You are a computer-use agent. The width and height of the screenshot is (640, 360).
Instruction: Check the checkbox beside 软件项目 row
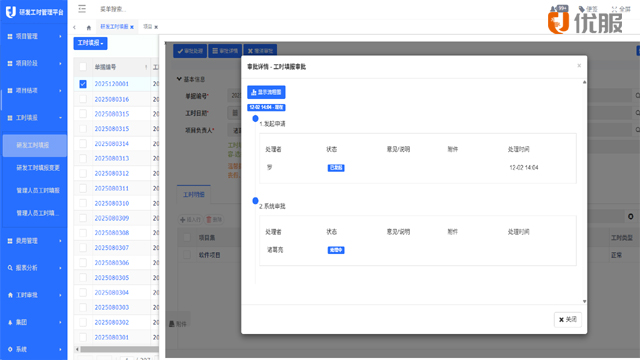point(187,255)
